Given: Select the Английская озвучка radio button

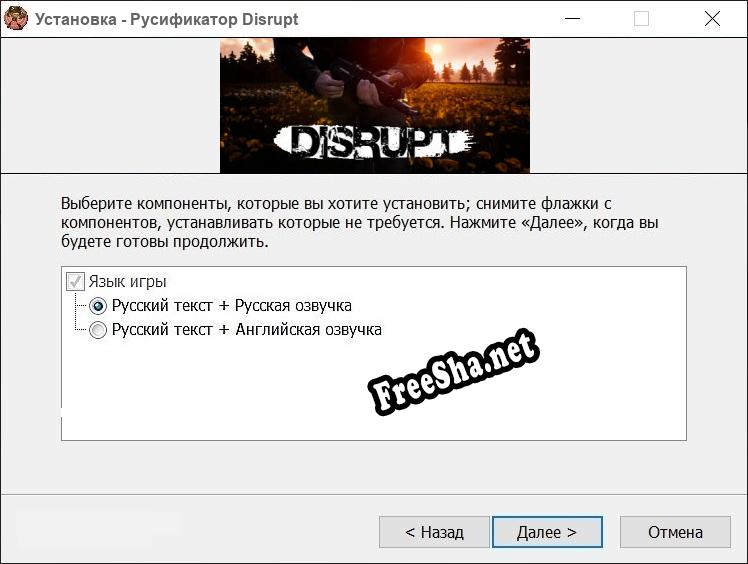Looking at the screenshot, I should click(x=98, y=330).
